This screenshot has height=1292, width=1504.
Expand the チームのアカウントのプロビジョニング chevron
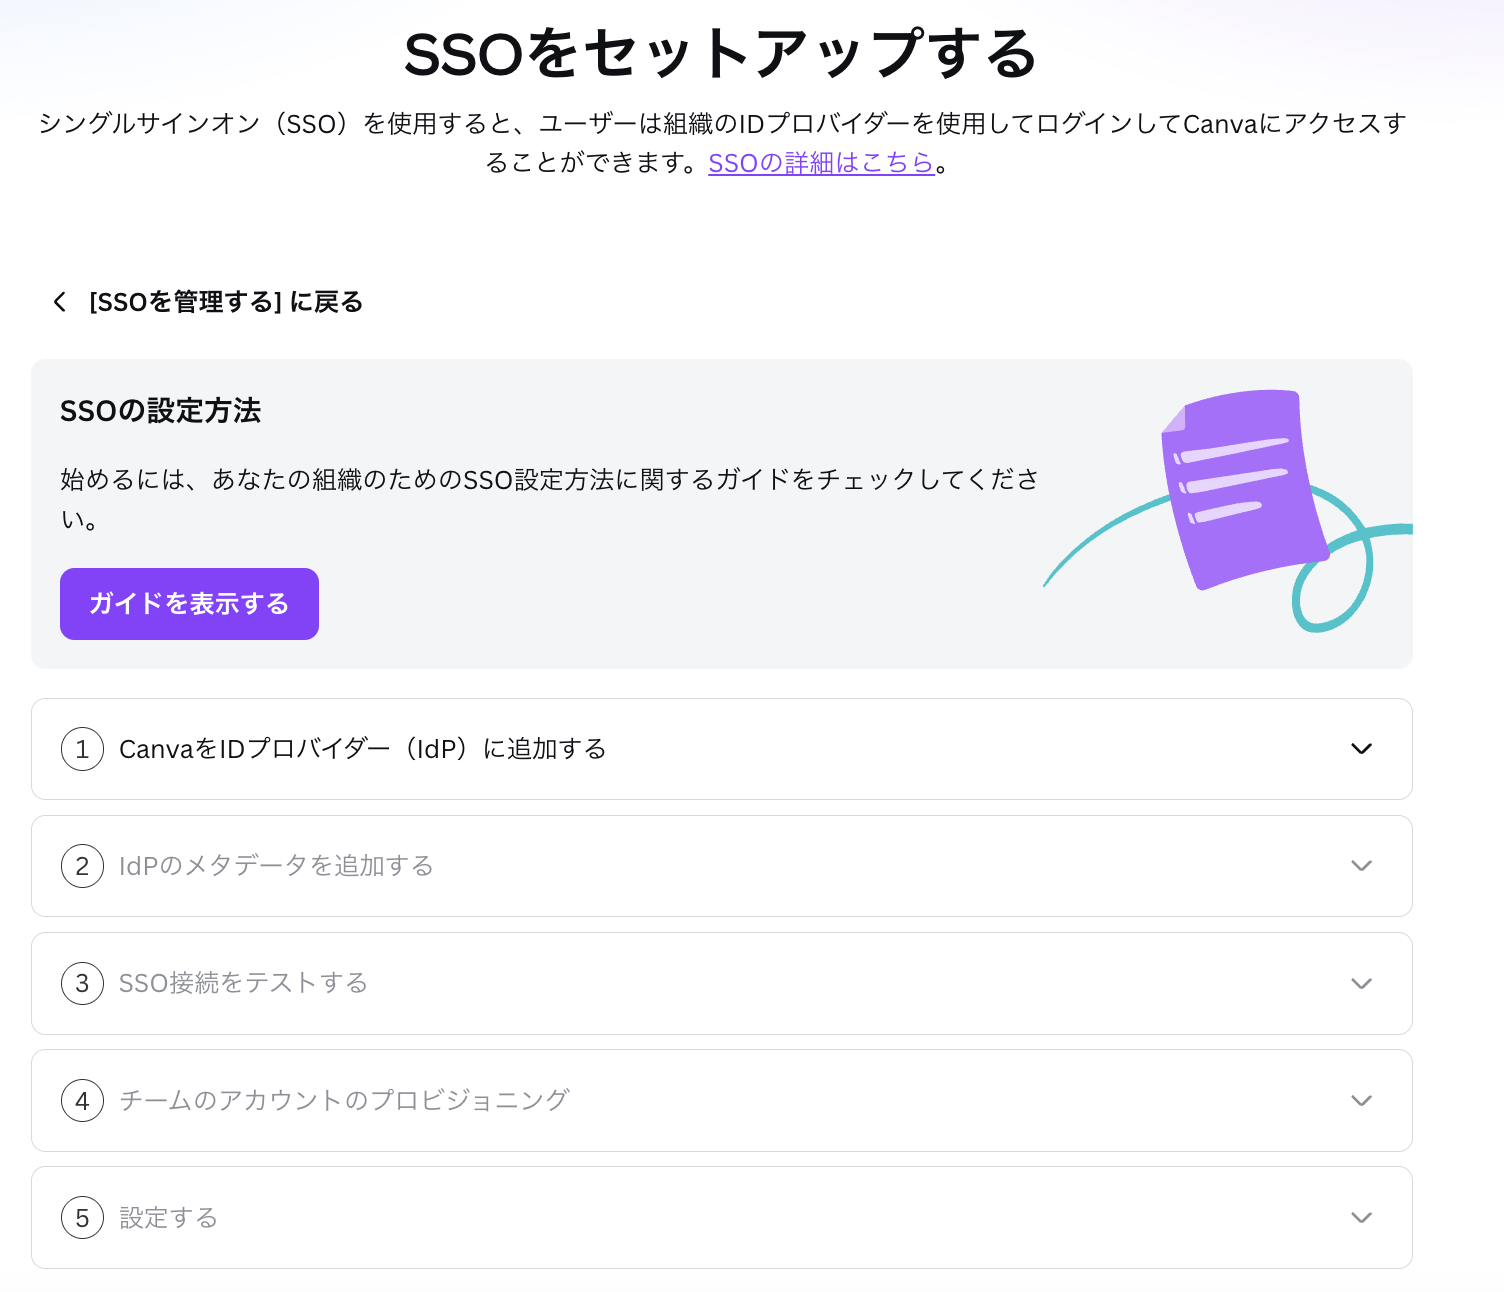(x=1361, y=1101)
